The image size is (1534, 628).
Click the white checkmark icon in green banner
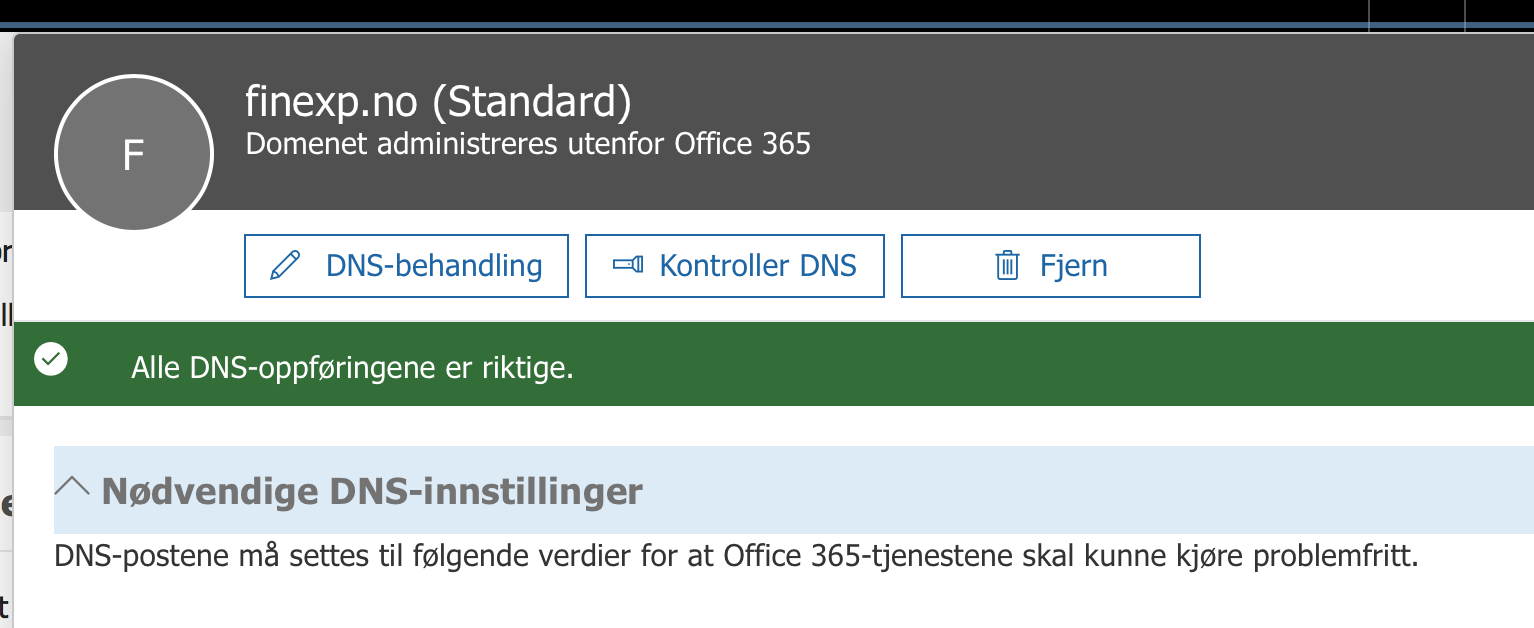click(x=51, y=359)
